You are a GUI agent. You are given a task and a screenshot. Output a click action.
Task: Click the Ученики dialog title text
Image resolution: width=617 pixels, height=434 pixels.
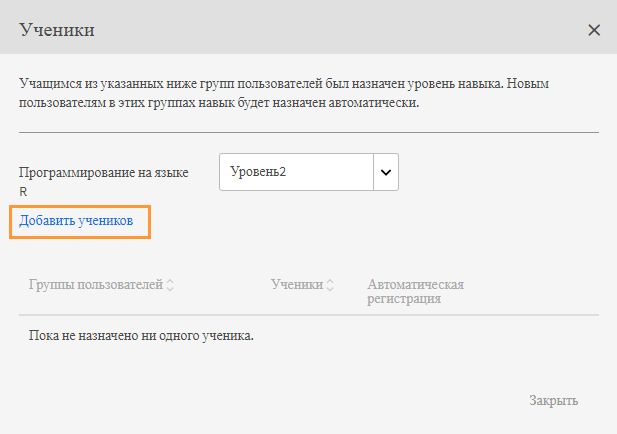point(57,30)
